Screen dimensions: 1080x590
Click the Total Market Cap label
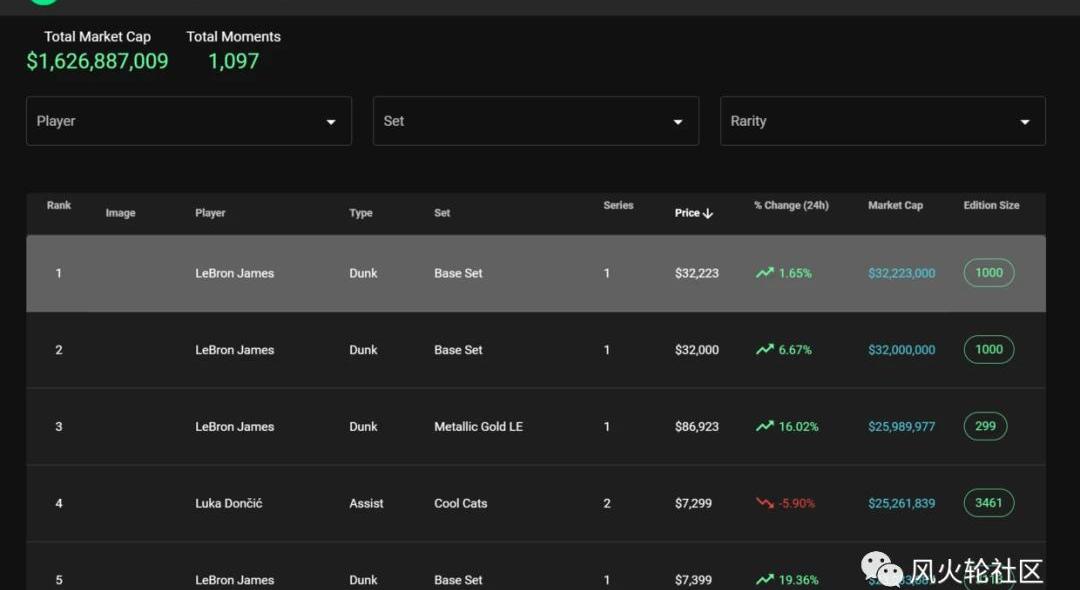click(97, 36)
